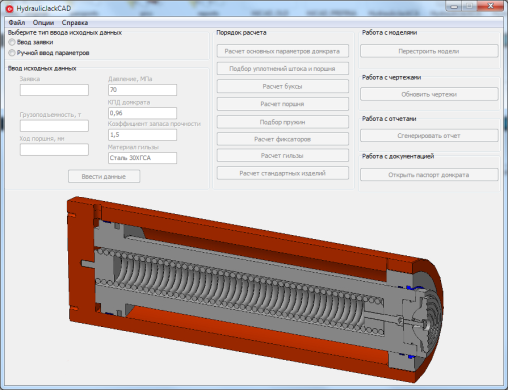
Task: Click the Грузоподъемность input field
Action: pyautogui.click(x=54, y=126)
